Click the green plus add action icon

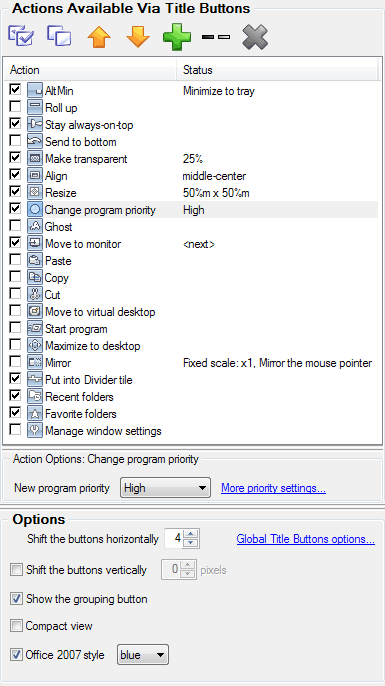click(x=177, y=37)
